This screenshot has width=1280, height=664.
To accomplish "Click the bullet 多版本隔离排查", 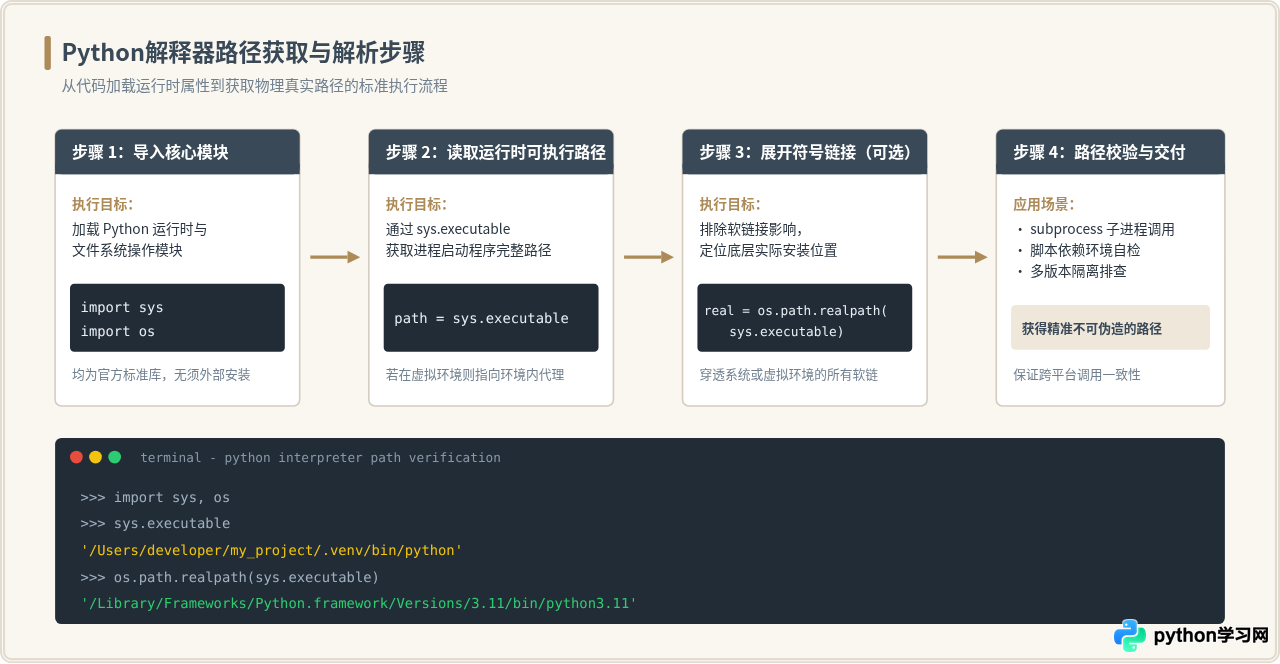I will pos(1079,271).
